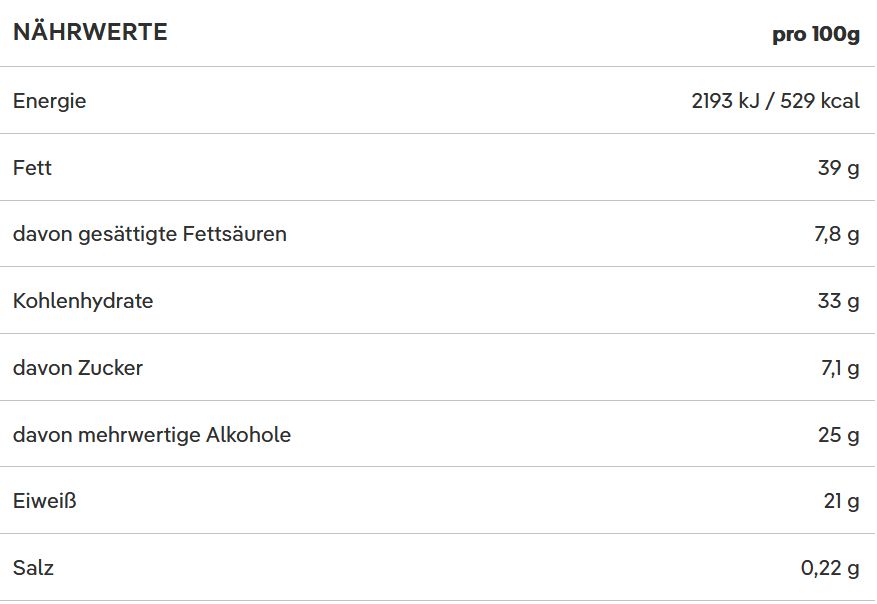Click the 0,22 g salt value
Screen dimensions: 877x604
tap(830, 568)
